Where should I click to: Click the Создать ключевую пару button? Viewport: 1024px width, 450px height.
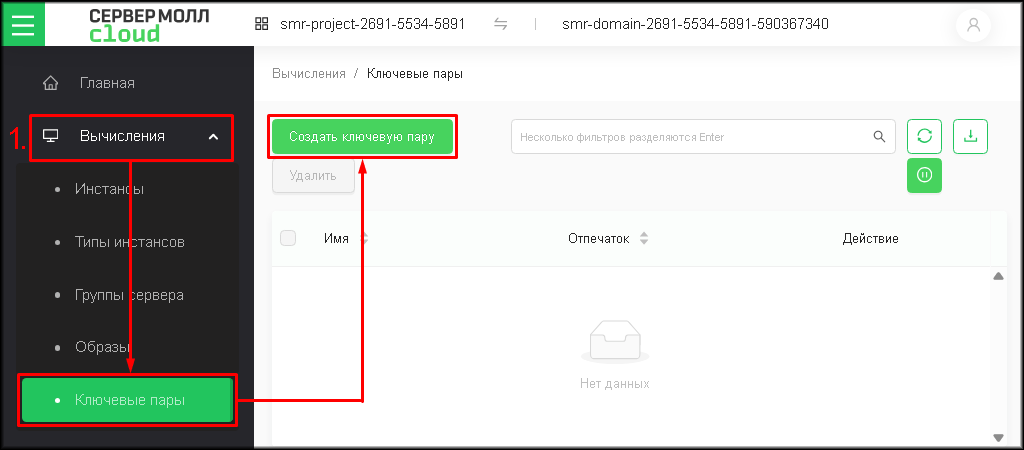(x=362, y=137)
